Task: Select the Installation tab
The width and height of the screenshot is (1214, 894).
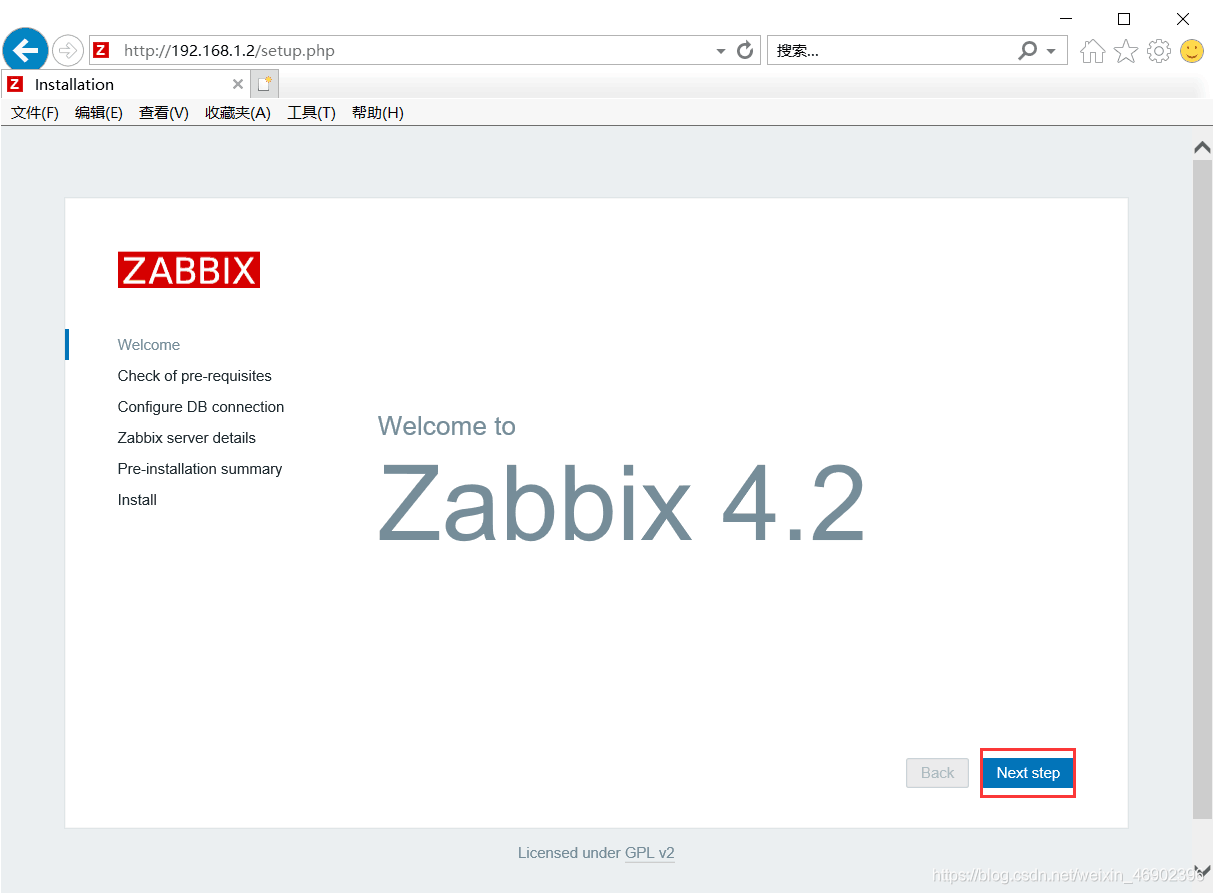Action: (x=125, y=84)
